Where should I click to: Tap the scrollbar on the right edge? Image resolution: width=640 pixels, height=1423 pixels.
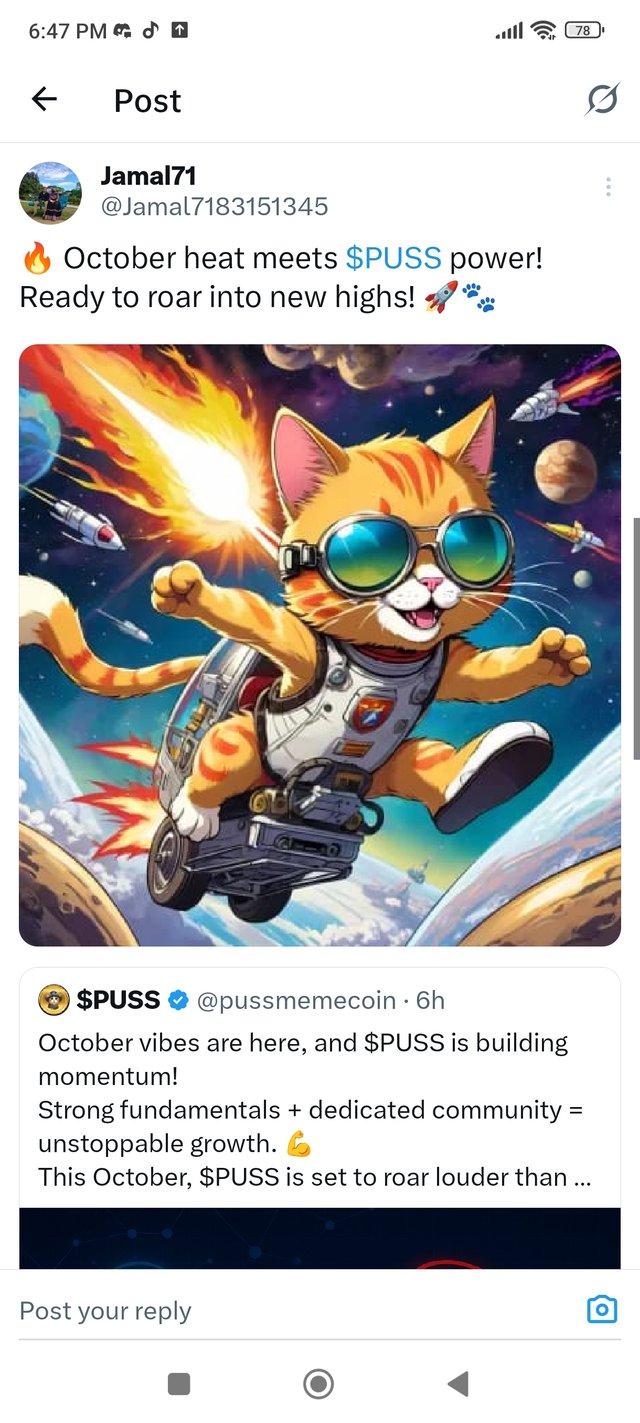tap(636, 638)
